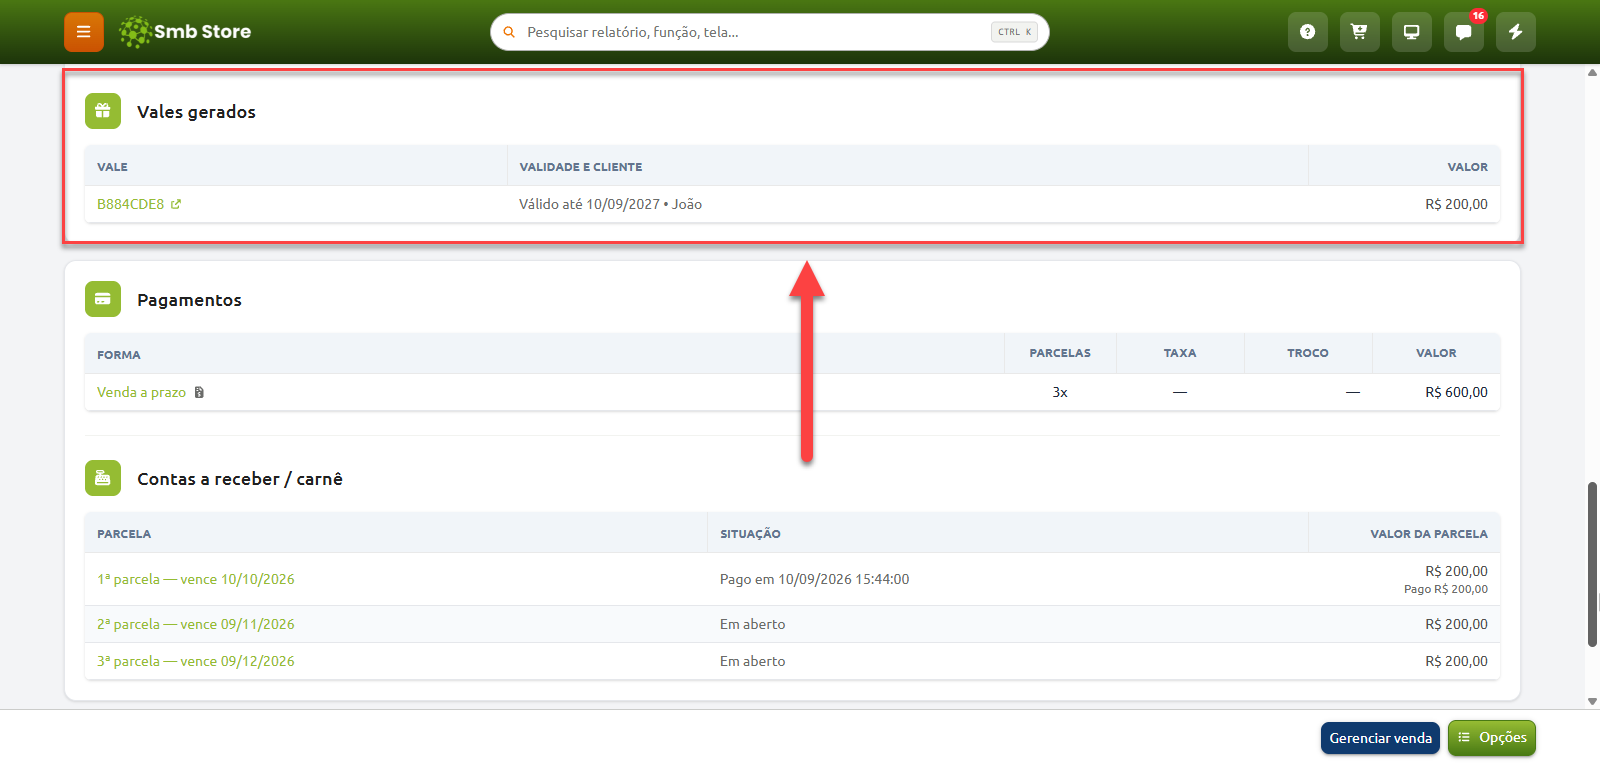Click the card icon beside Pagamentos
This screenshot has width=1600, height=765.
coord(103,299)
